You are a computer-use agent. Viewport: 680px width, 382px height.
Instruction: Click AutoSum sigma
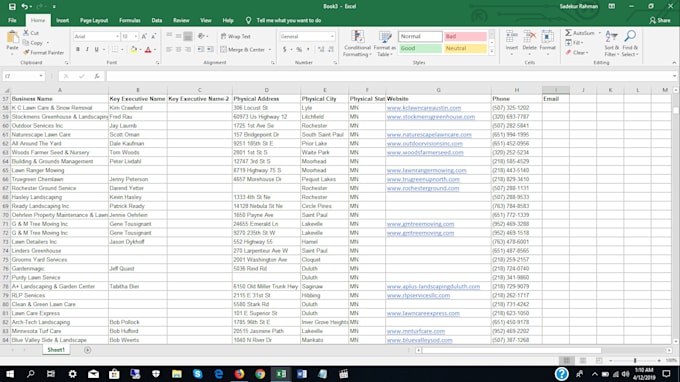pyautogui.click(x=580, y=33)
